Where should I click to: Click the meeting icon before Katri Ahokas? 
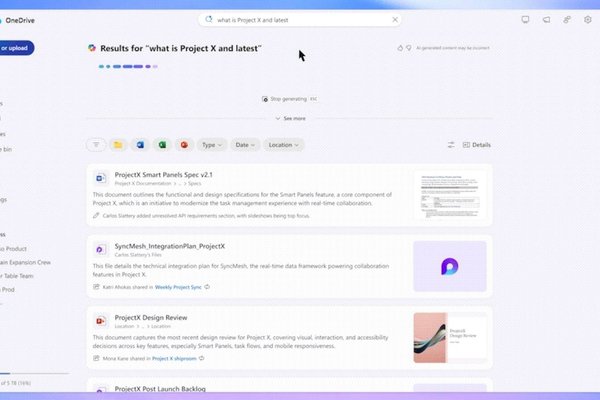pyautogui.click(x=96, y=287)
